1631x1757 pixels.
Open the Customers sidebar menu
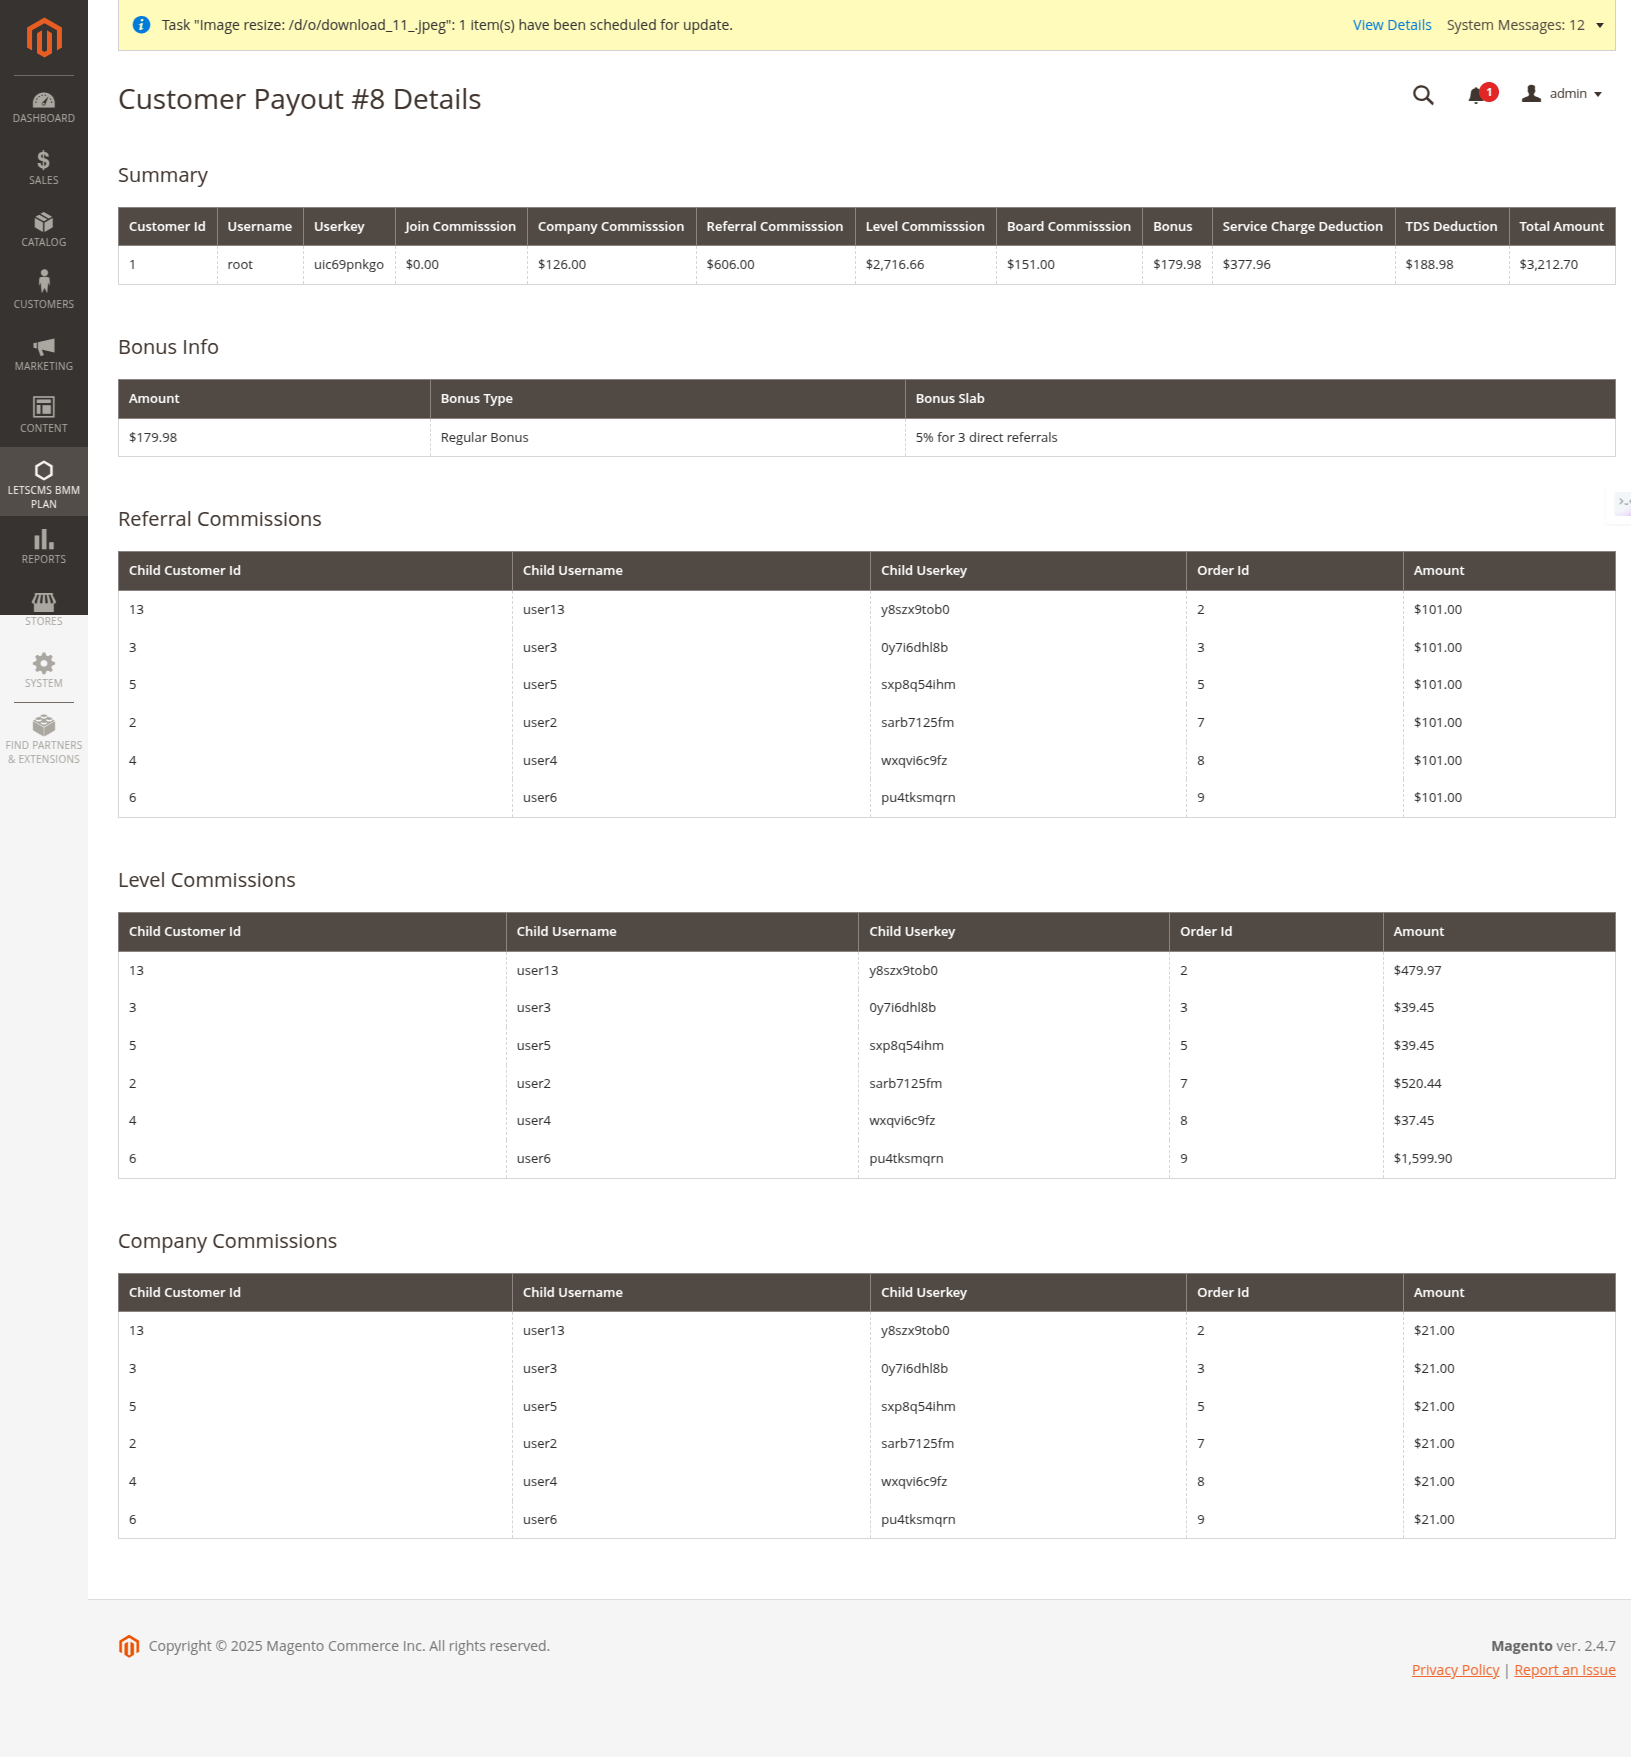43,291
